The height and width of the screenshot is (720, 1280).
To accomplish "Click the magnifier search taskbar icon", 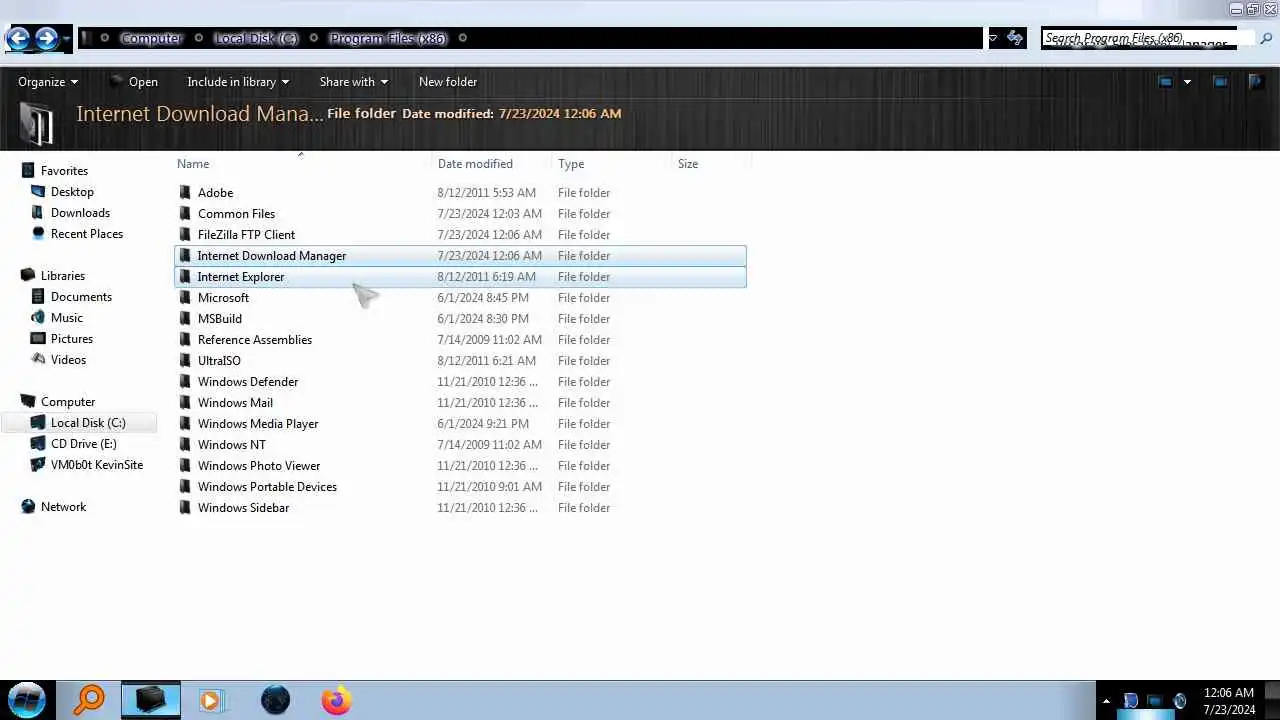I will pos(89,700).
